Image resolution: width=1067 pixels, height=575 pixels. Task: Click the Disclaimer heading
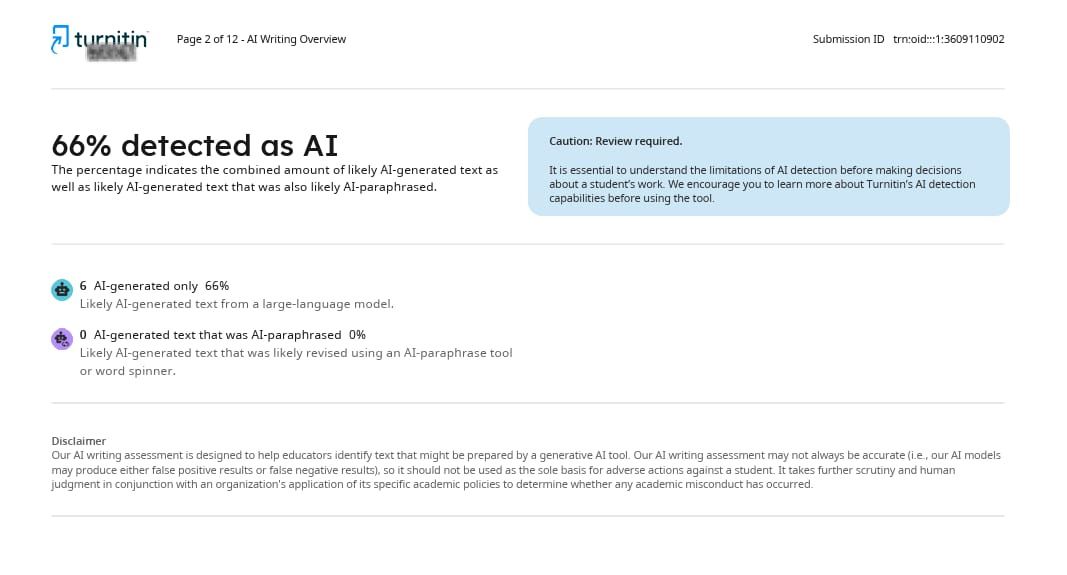(x=79, y=441)
